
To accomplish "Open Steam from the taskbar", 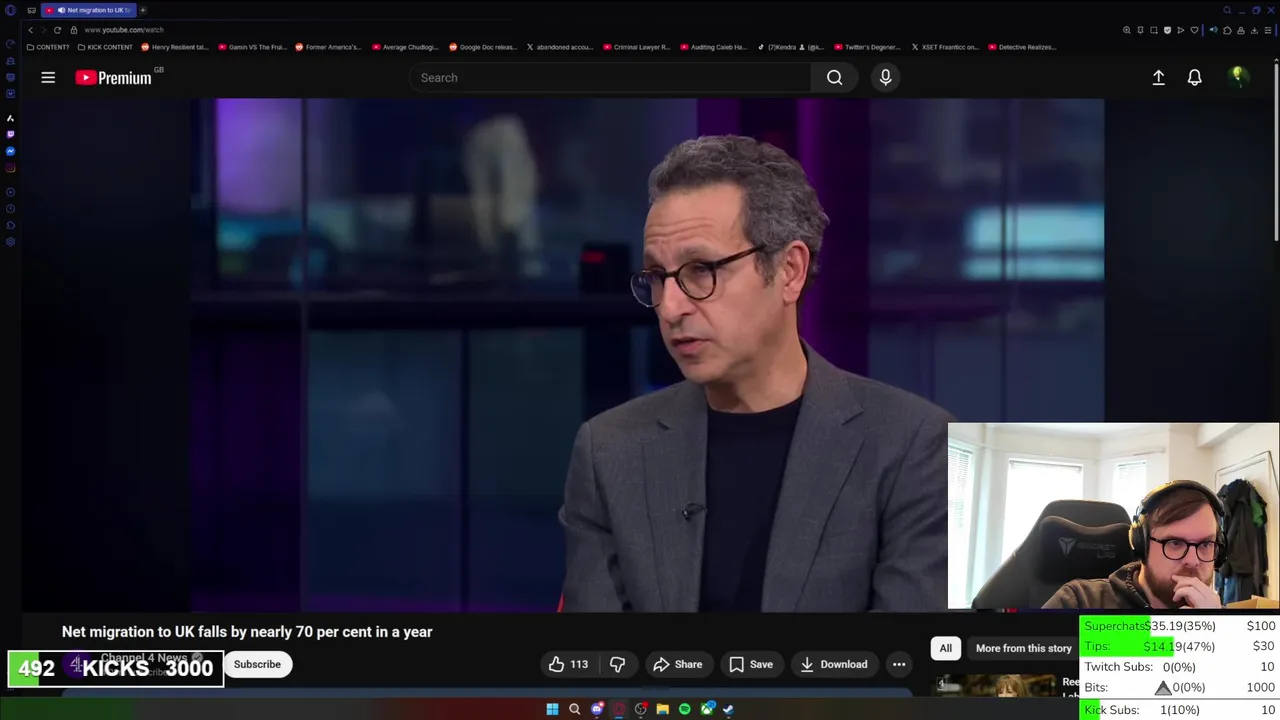I will pyautogui.click(x=728, y=709).
